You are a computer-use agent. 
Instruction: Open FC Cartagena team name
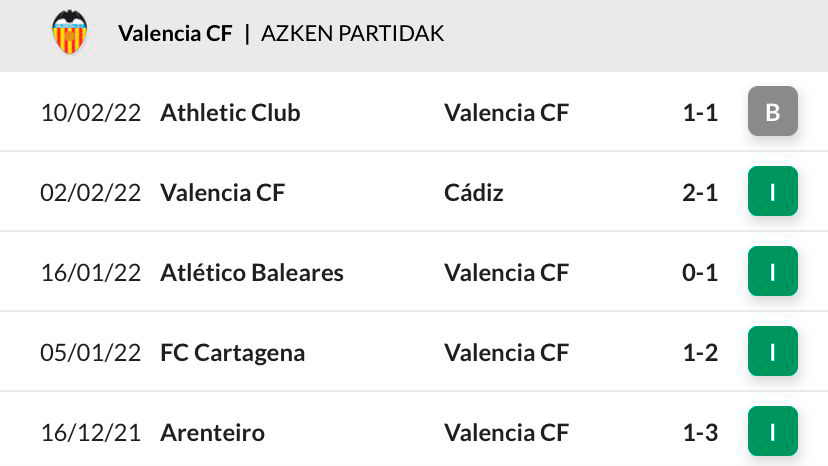pyautogui.click(x=232, y=353)
